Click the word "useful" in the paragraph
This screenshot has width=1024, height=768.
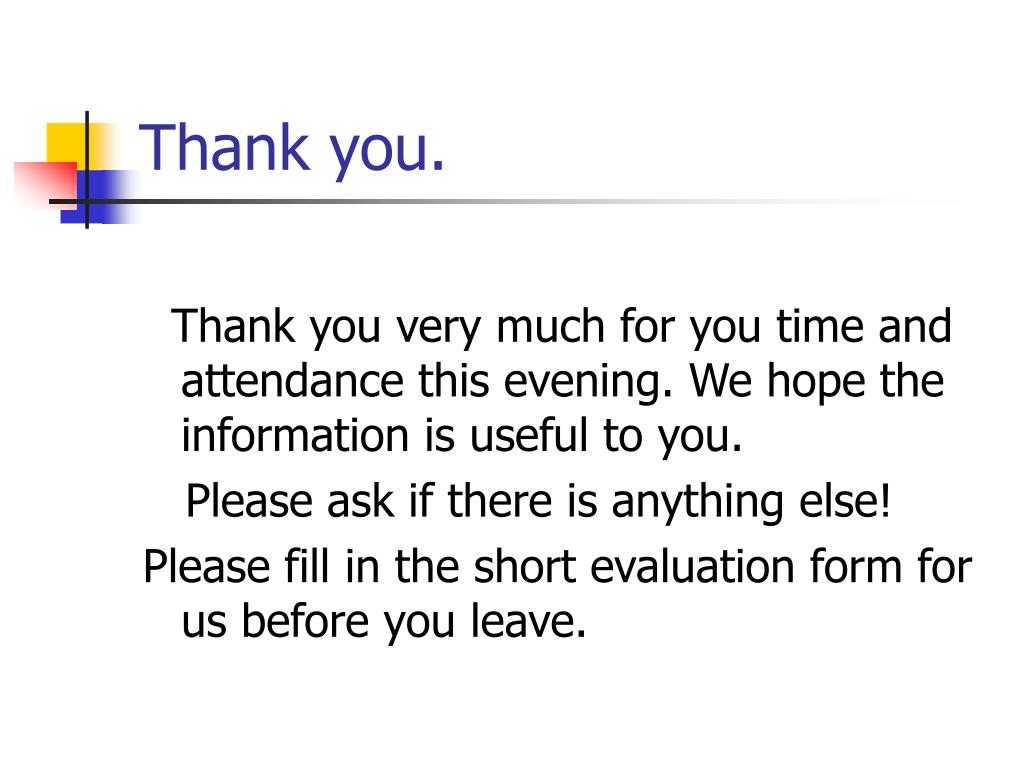[529, 436]
